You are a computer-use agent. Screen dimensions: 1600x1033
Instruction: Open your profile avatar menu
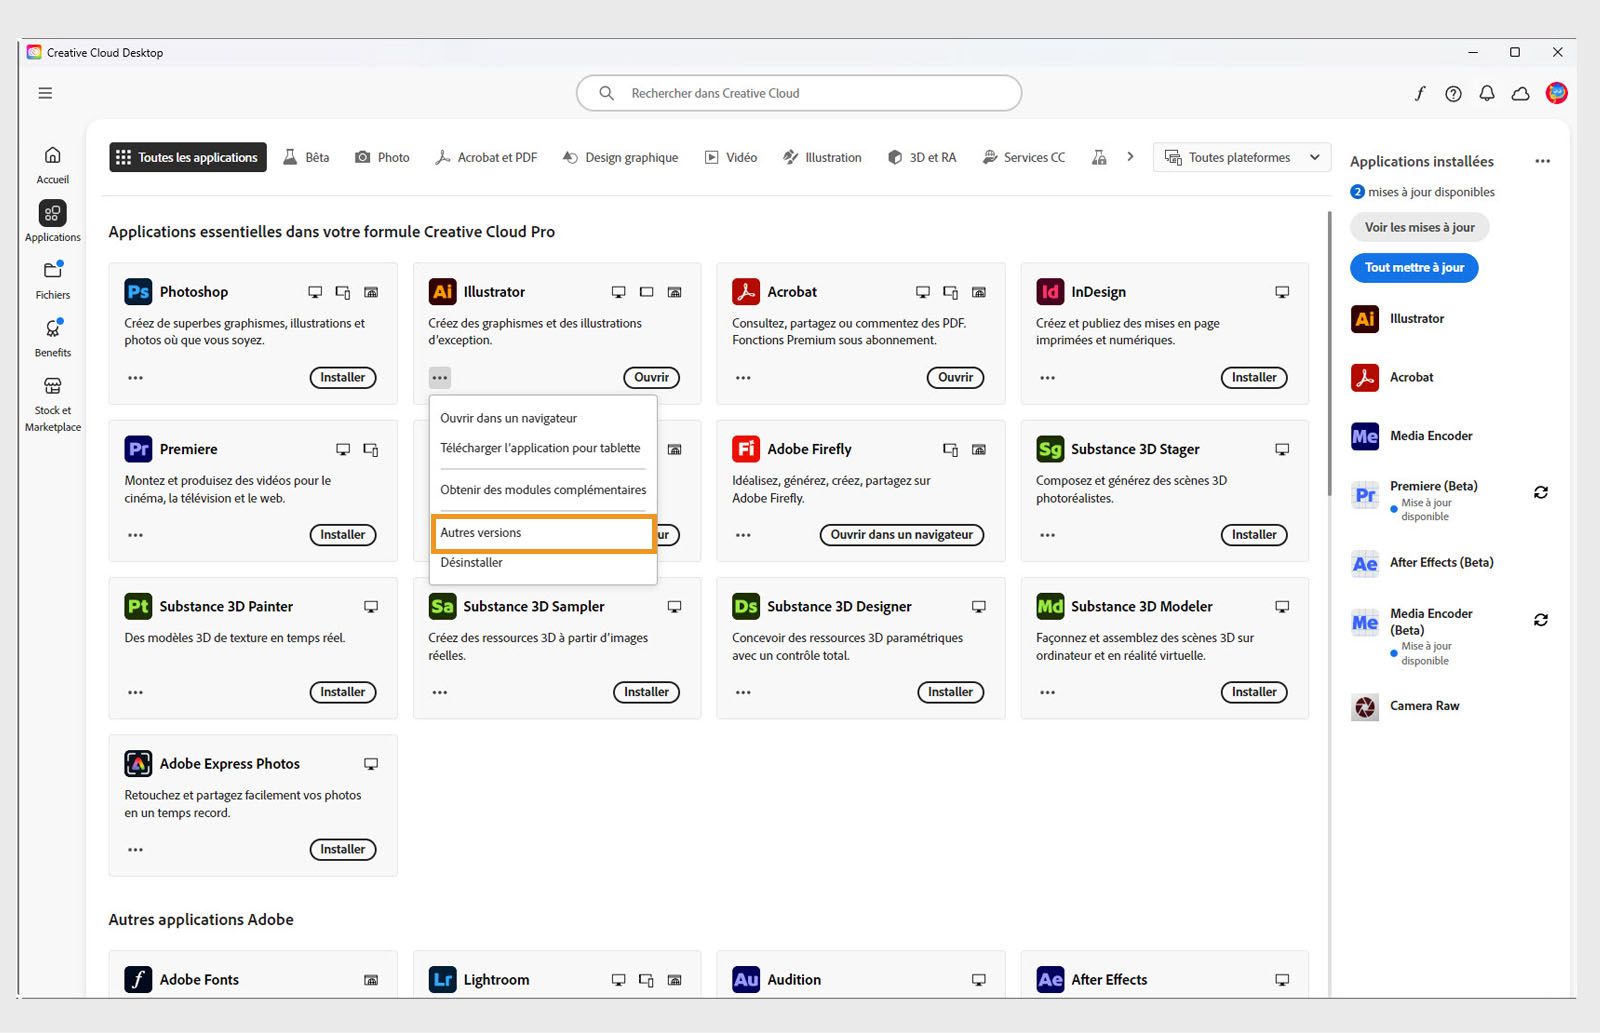pos(1557,93)
